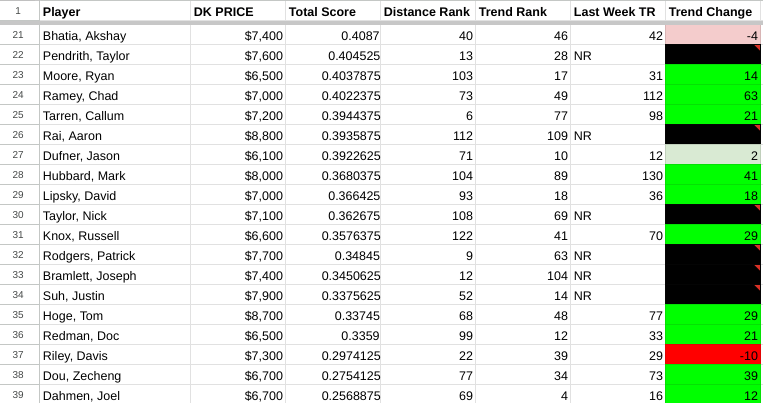Select the black Trend Change cell for Pendrith

tap(713, 55)
